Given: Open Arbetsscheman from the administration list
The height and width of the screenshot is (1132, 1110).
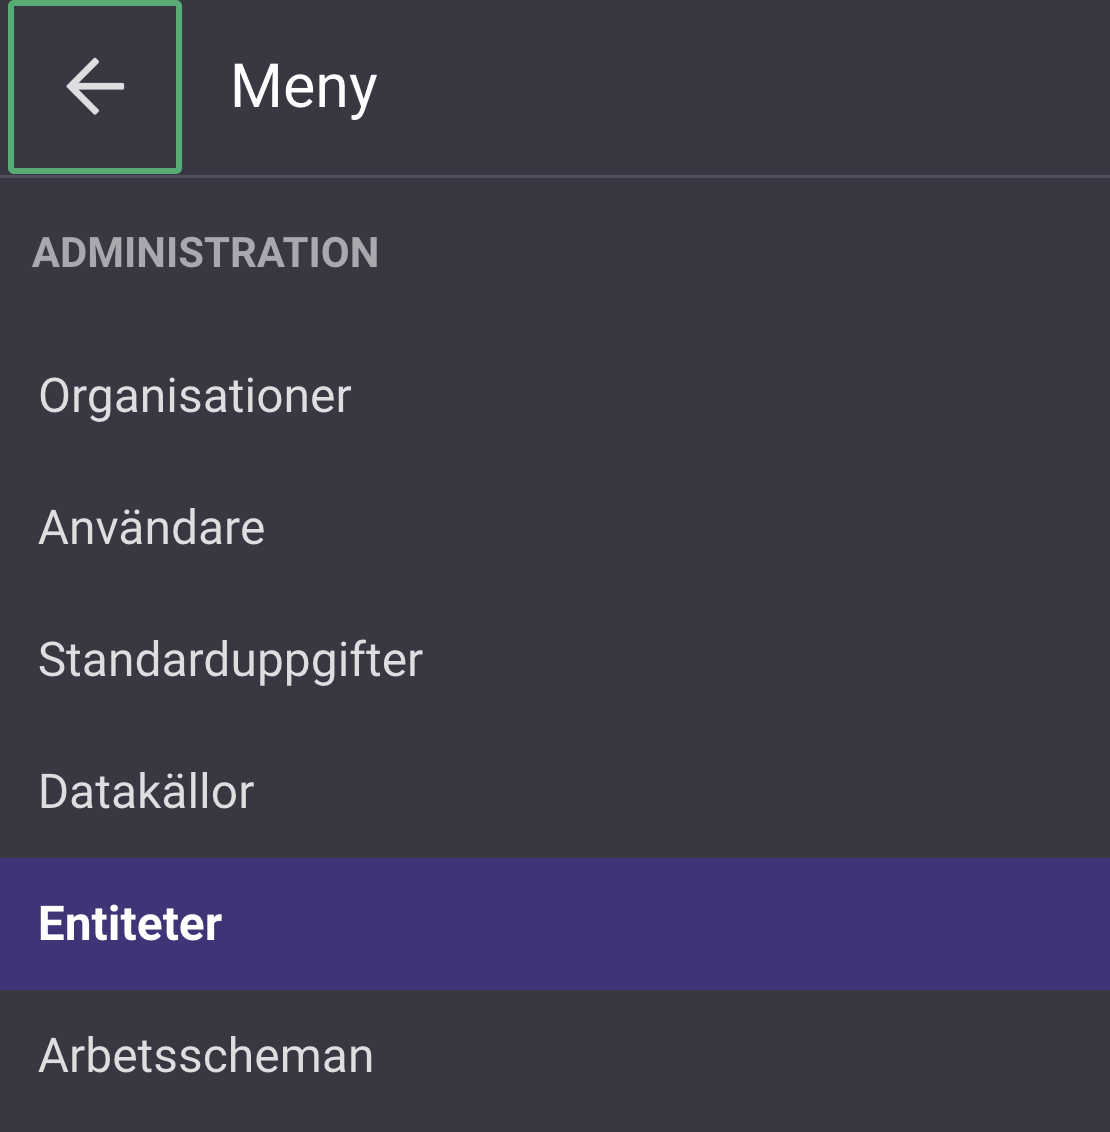Looking at the screenshot, I should click(205, 1055).
